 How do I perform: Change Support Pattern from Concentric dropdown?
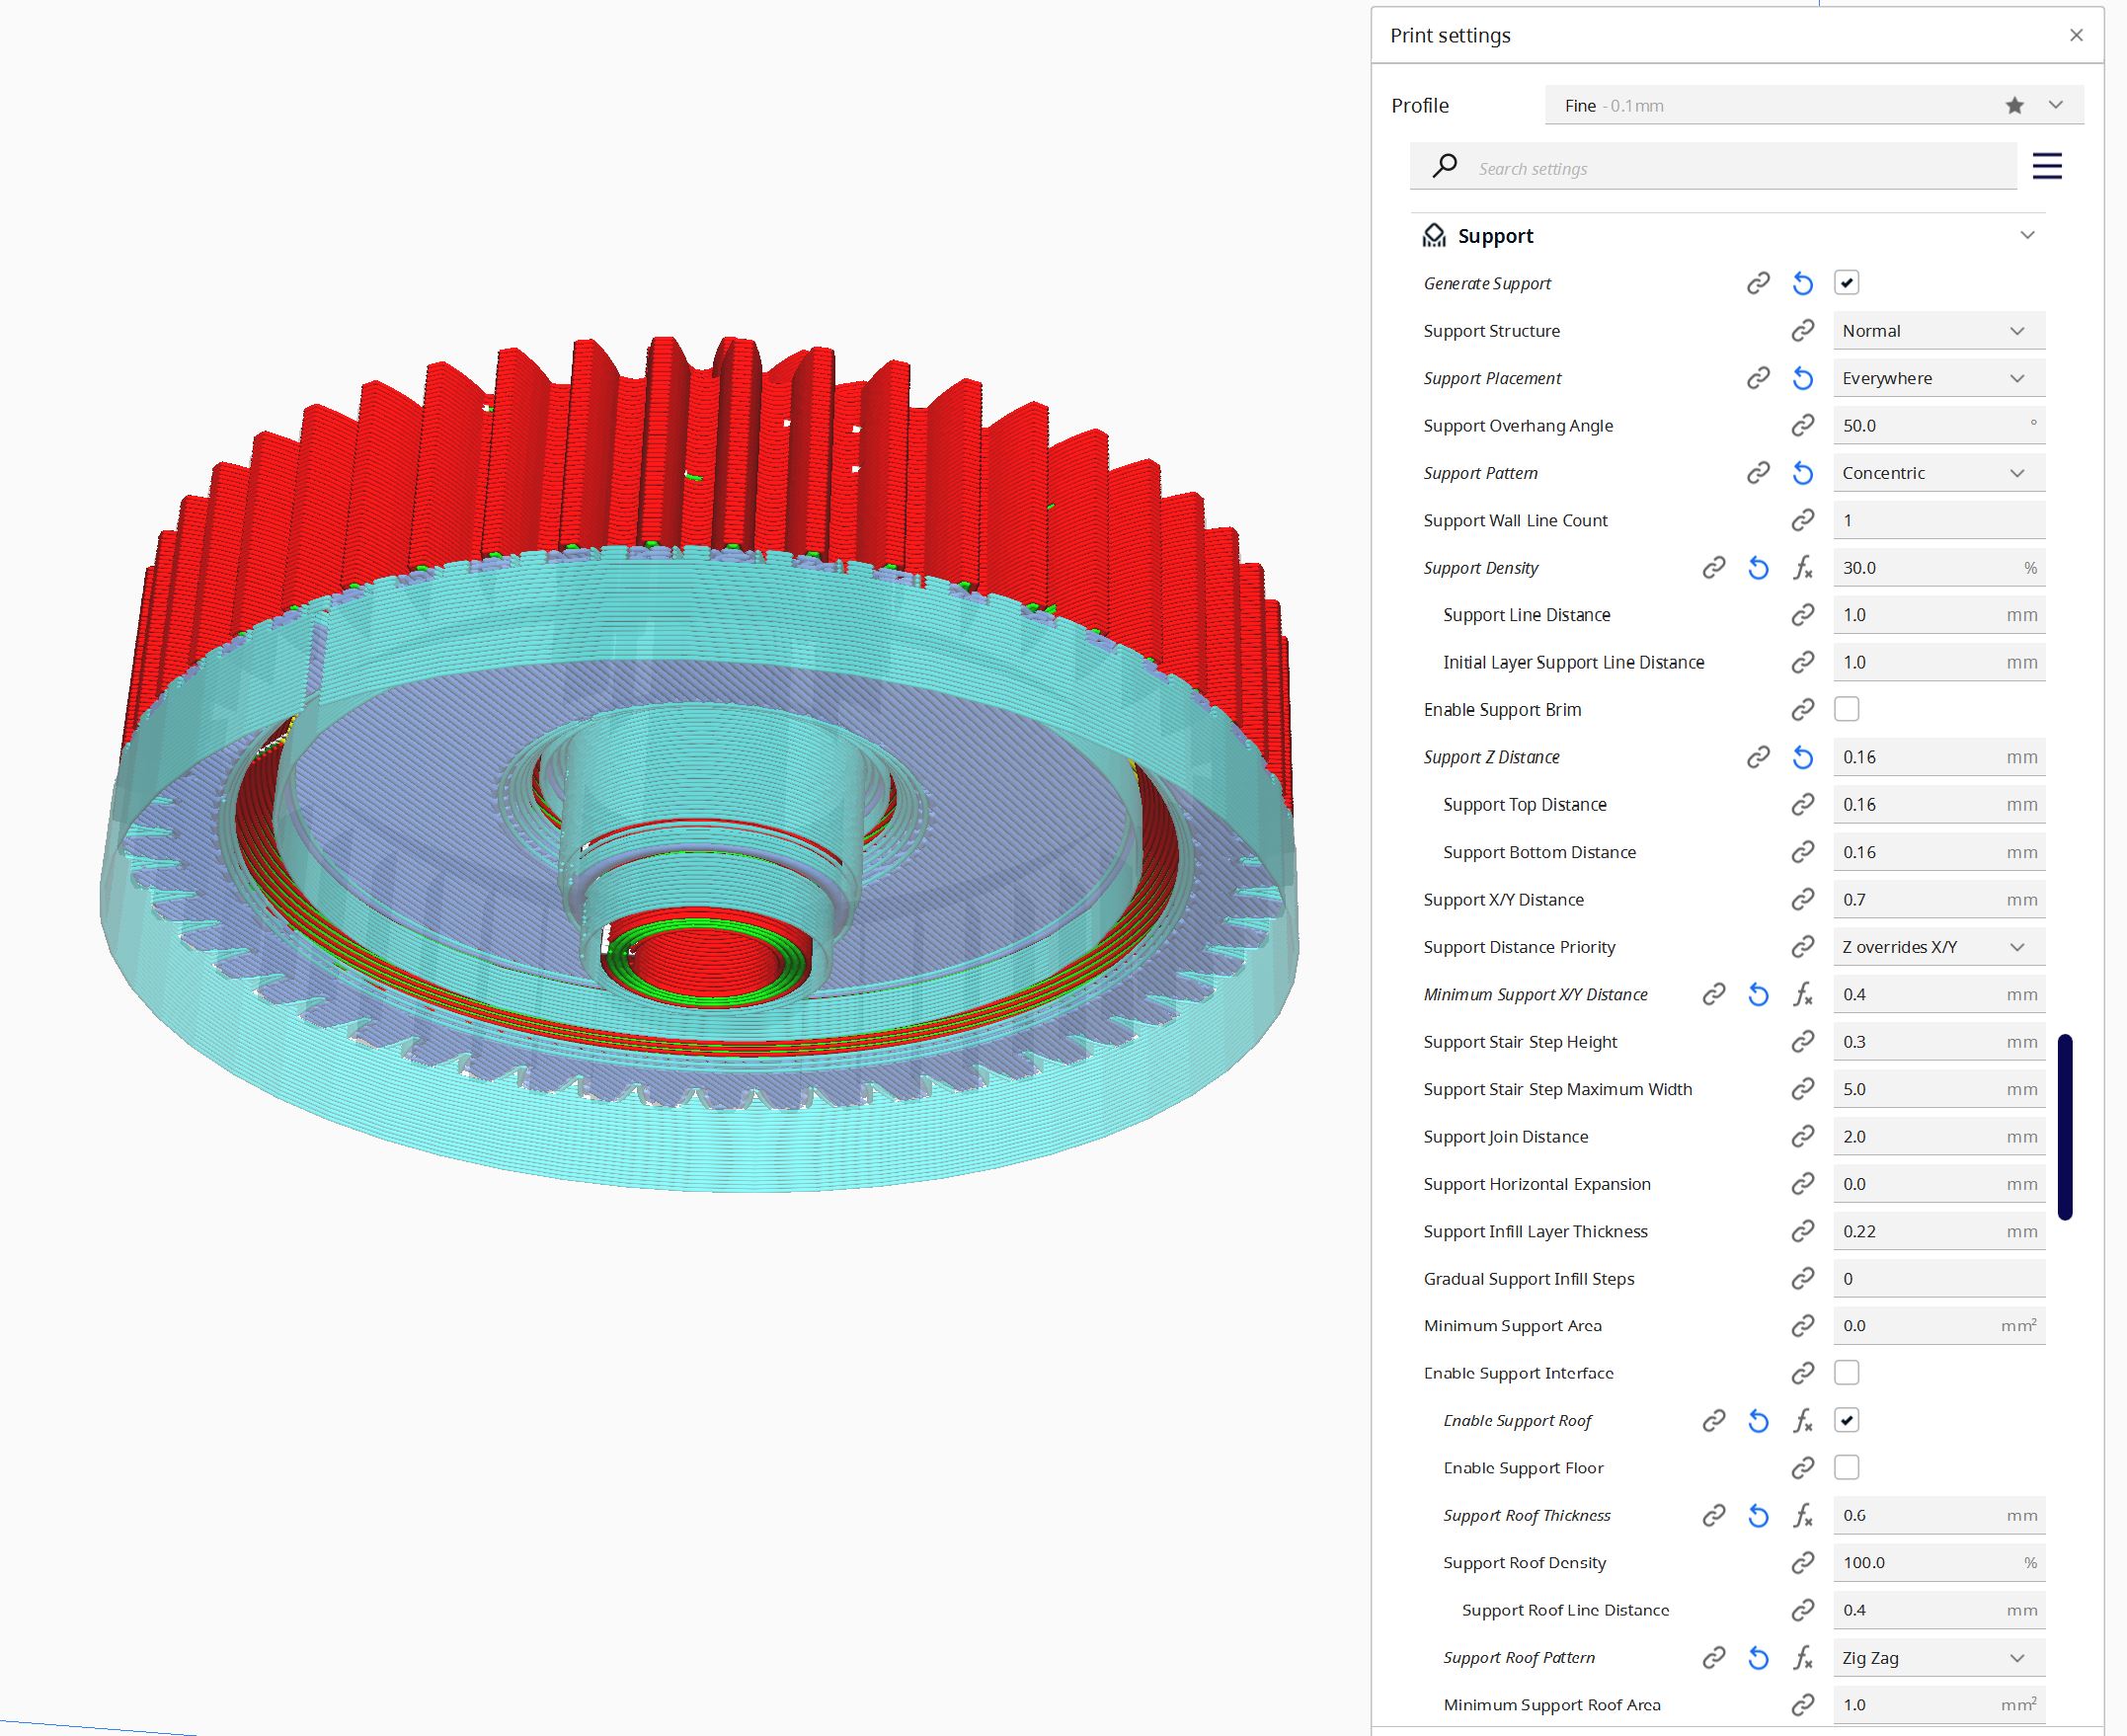coord(1938,472)
